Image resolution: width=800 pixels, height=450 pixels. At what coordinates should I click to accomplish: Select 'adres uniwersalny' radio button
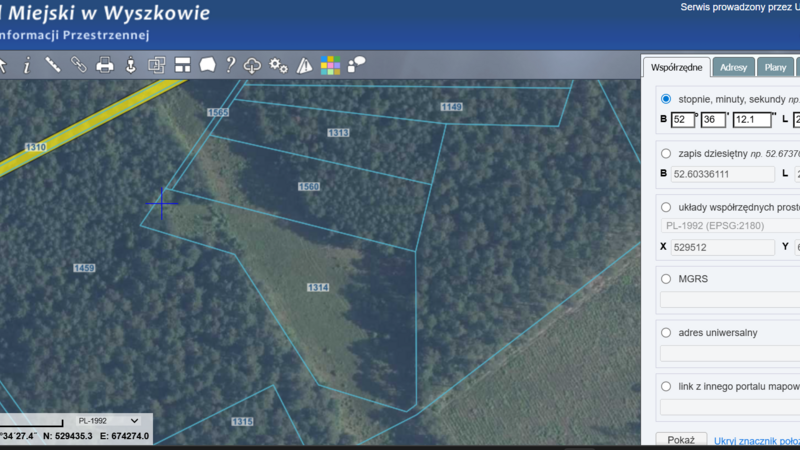pos(666,332)
